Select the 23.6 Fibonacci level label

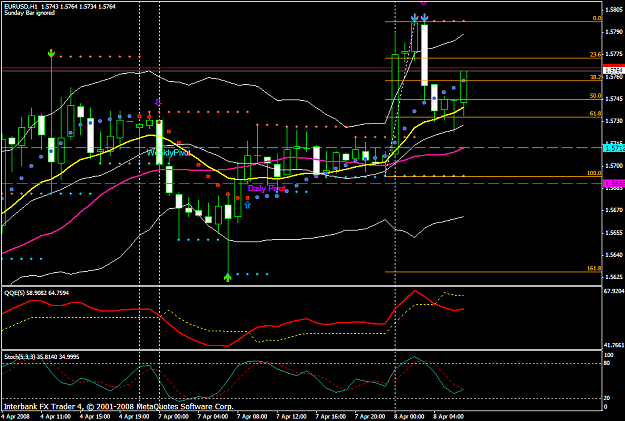tap(596, 55)
